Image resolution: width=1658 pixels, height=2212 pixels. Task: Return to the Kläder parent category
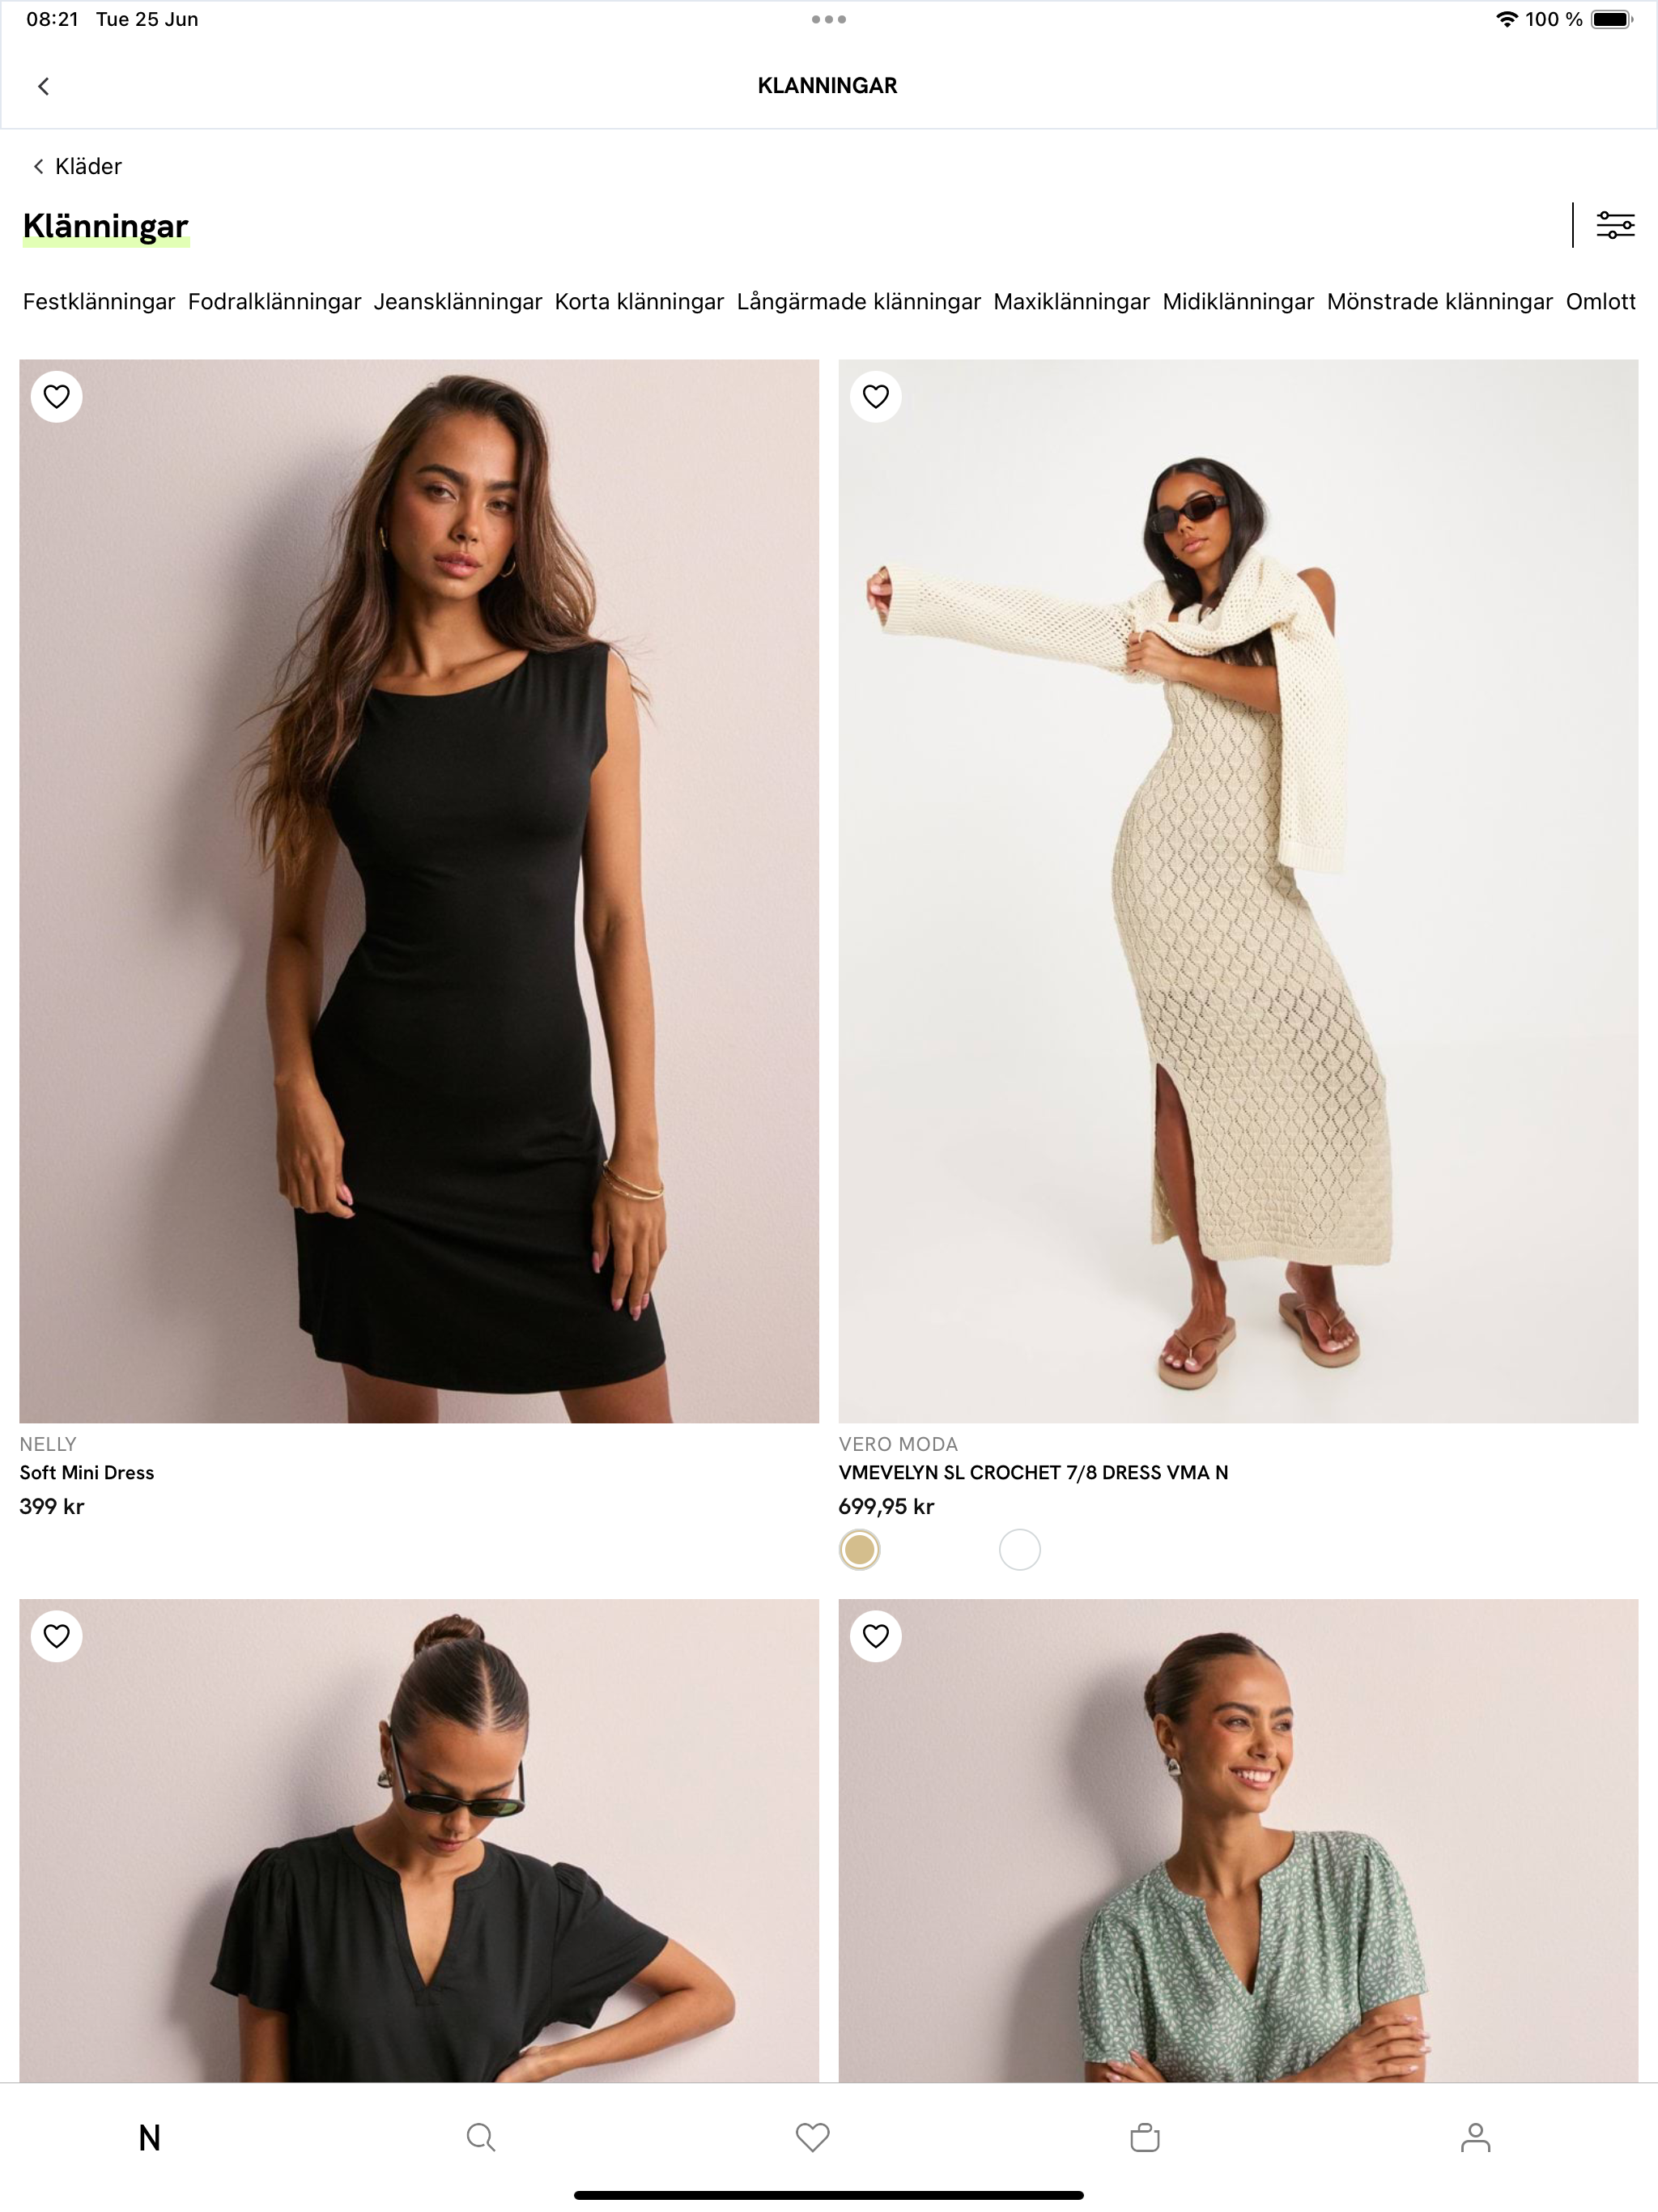(x=77, y=166)
